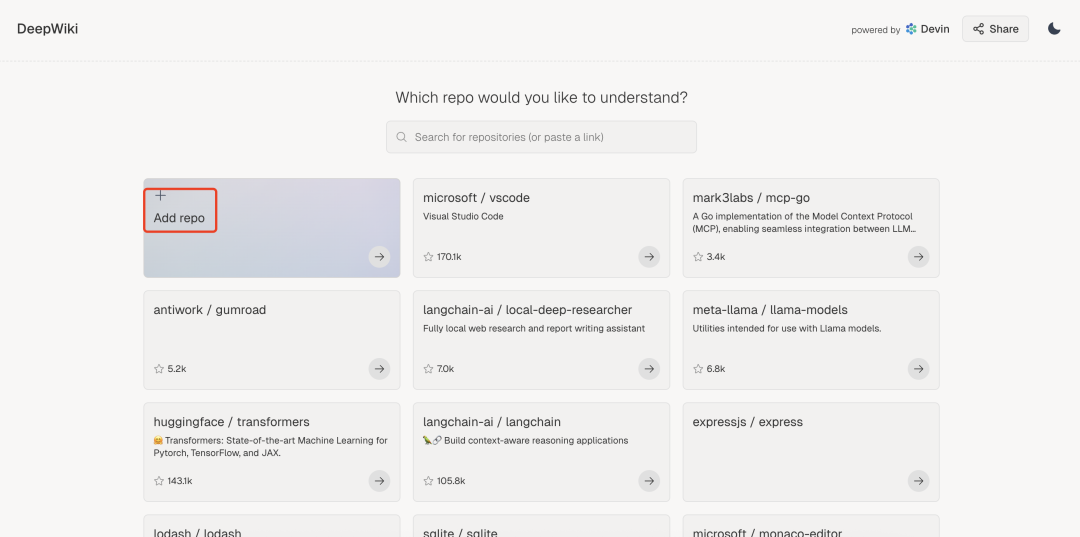Click the 3.4k star count
The width and height of the screenshot is (1080, 537).
716,257
